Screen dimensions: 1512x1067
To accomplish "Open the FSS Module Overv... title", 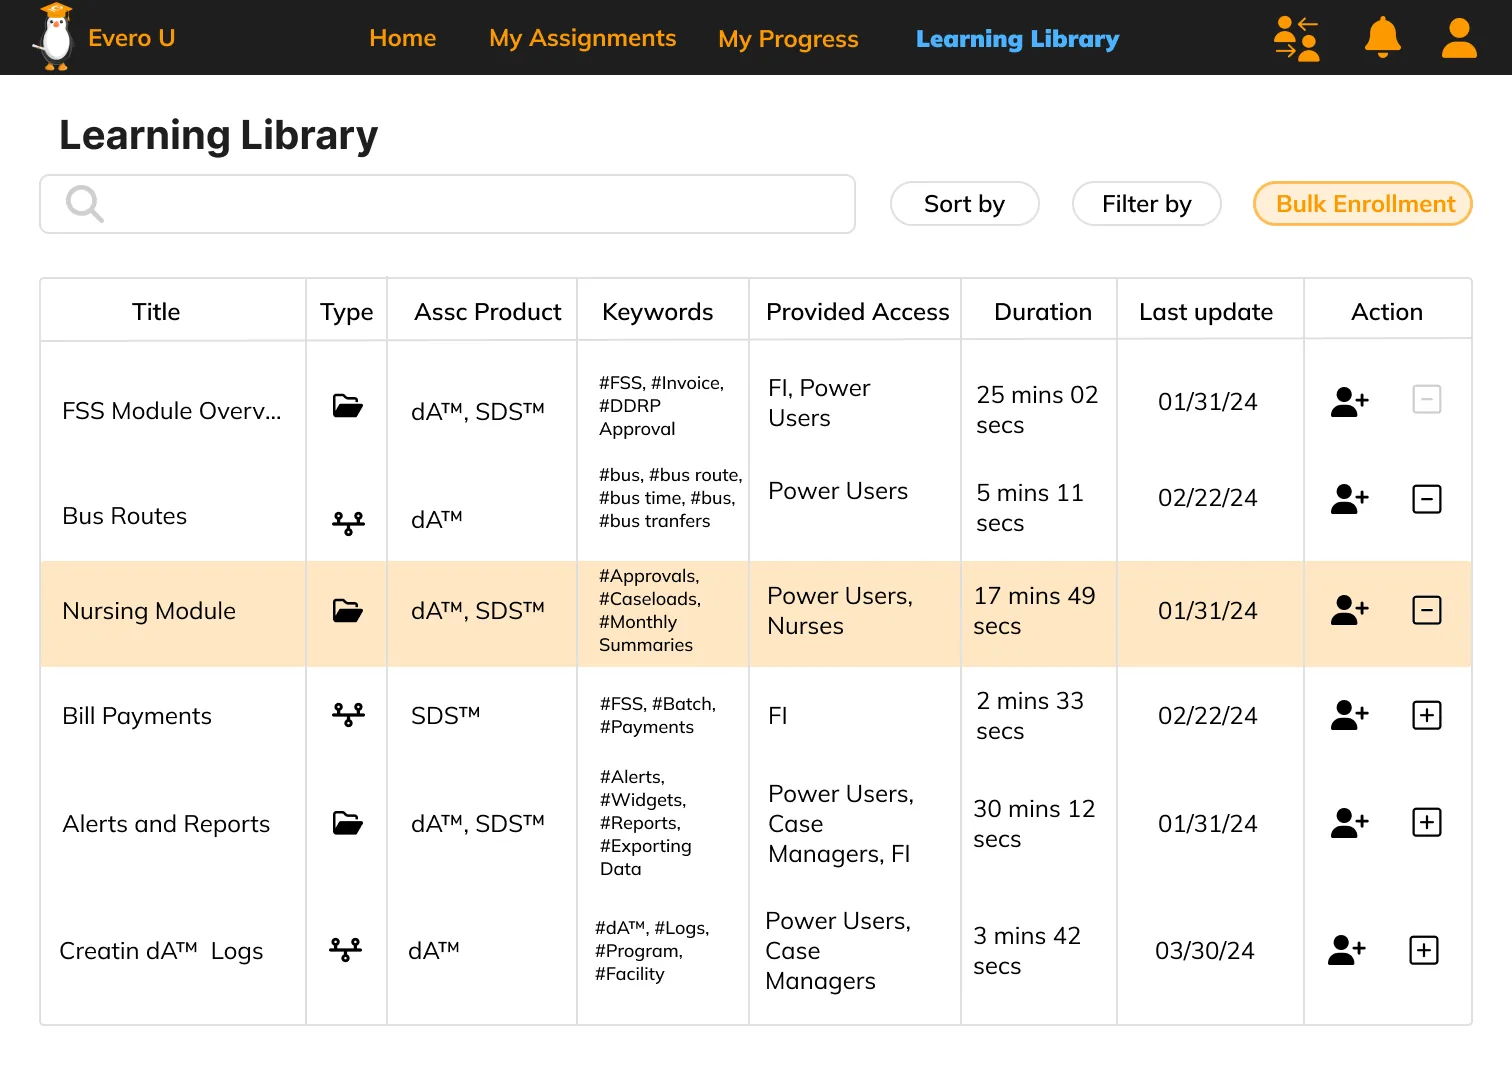I will [x=172, y=411].
